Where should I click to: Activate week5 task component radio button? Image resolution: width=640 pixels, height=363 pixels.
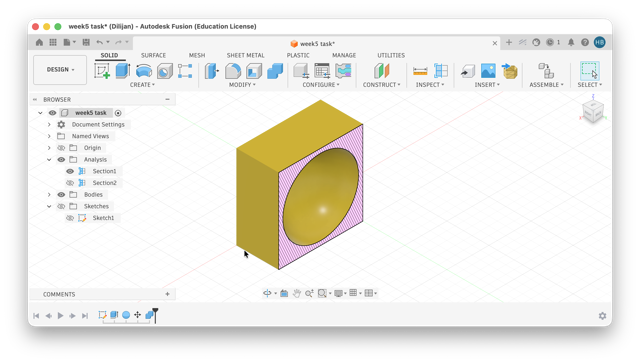(x=118, y=113)
